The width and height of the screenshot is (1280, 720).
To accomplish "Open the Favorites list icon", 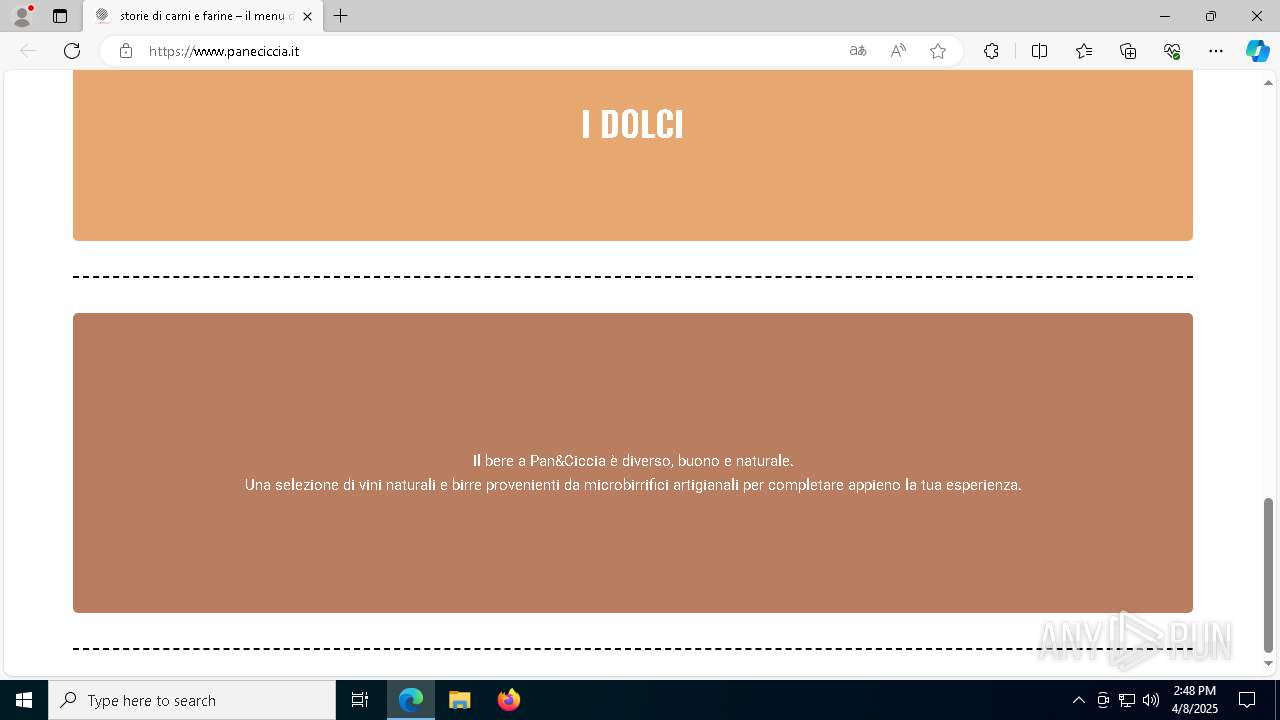I will (1084, 51).
